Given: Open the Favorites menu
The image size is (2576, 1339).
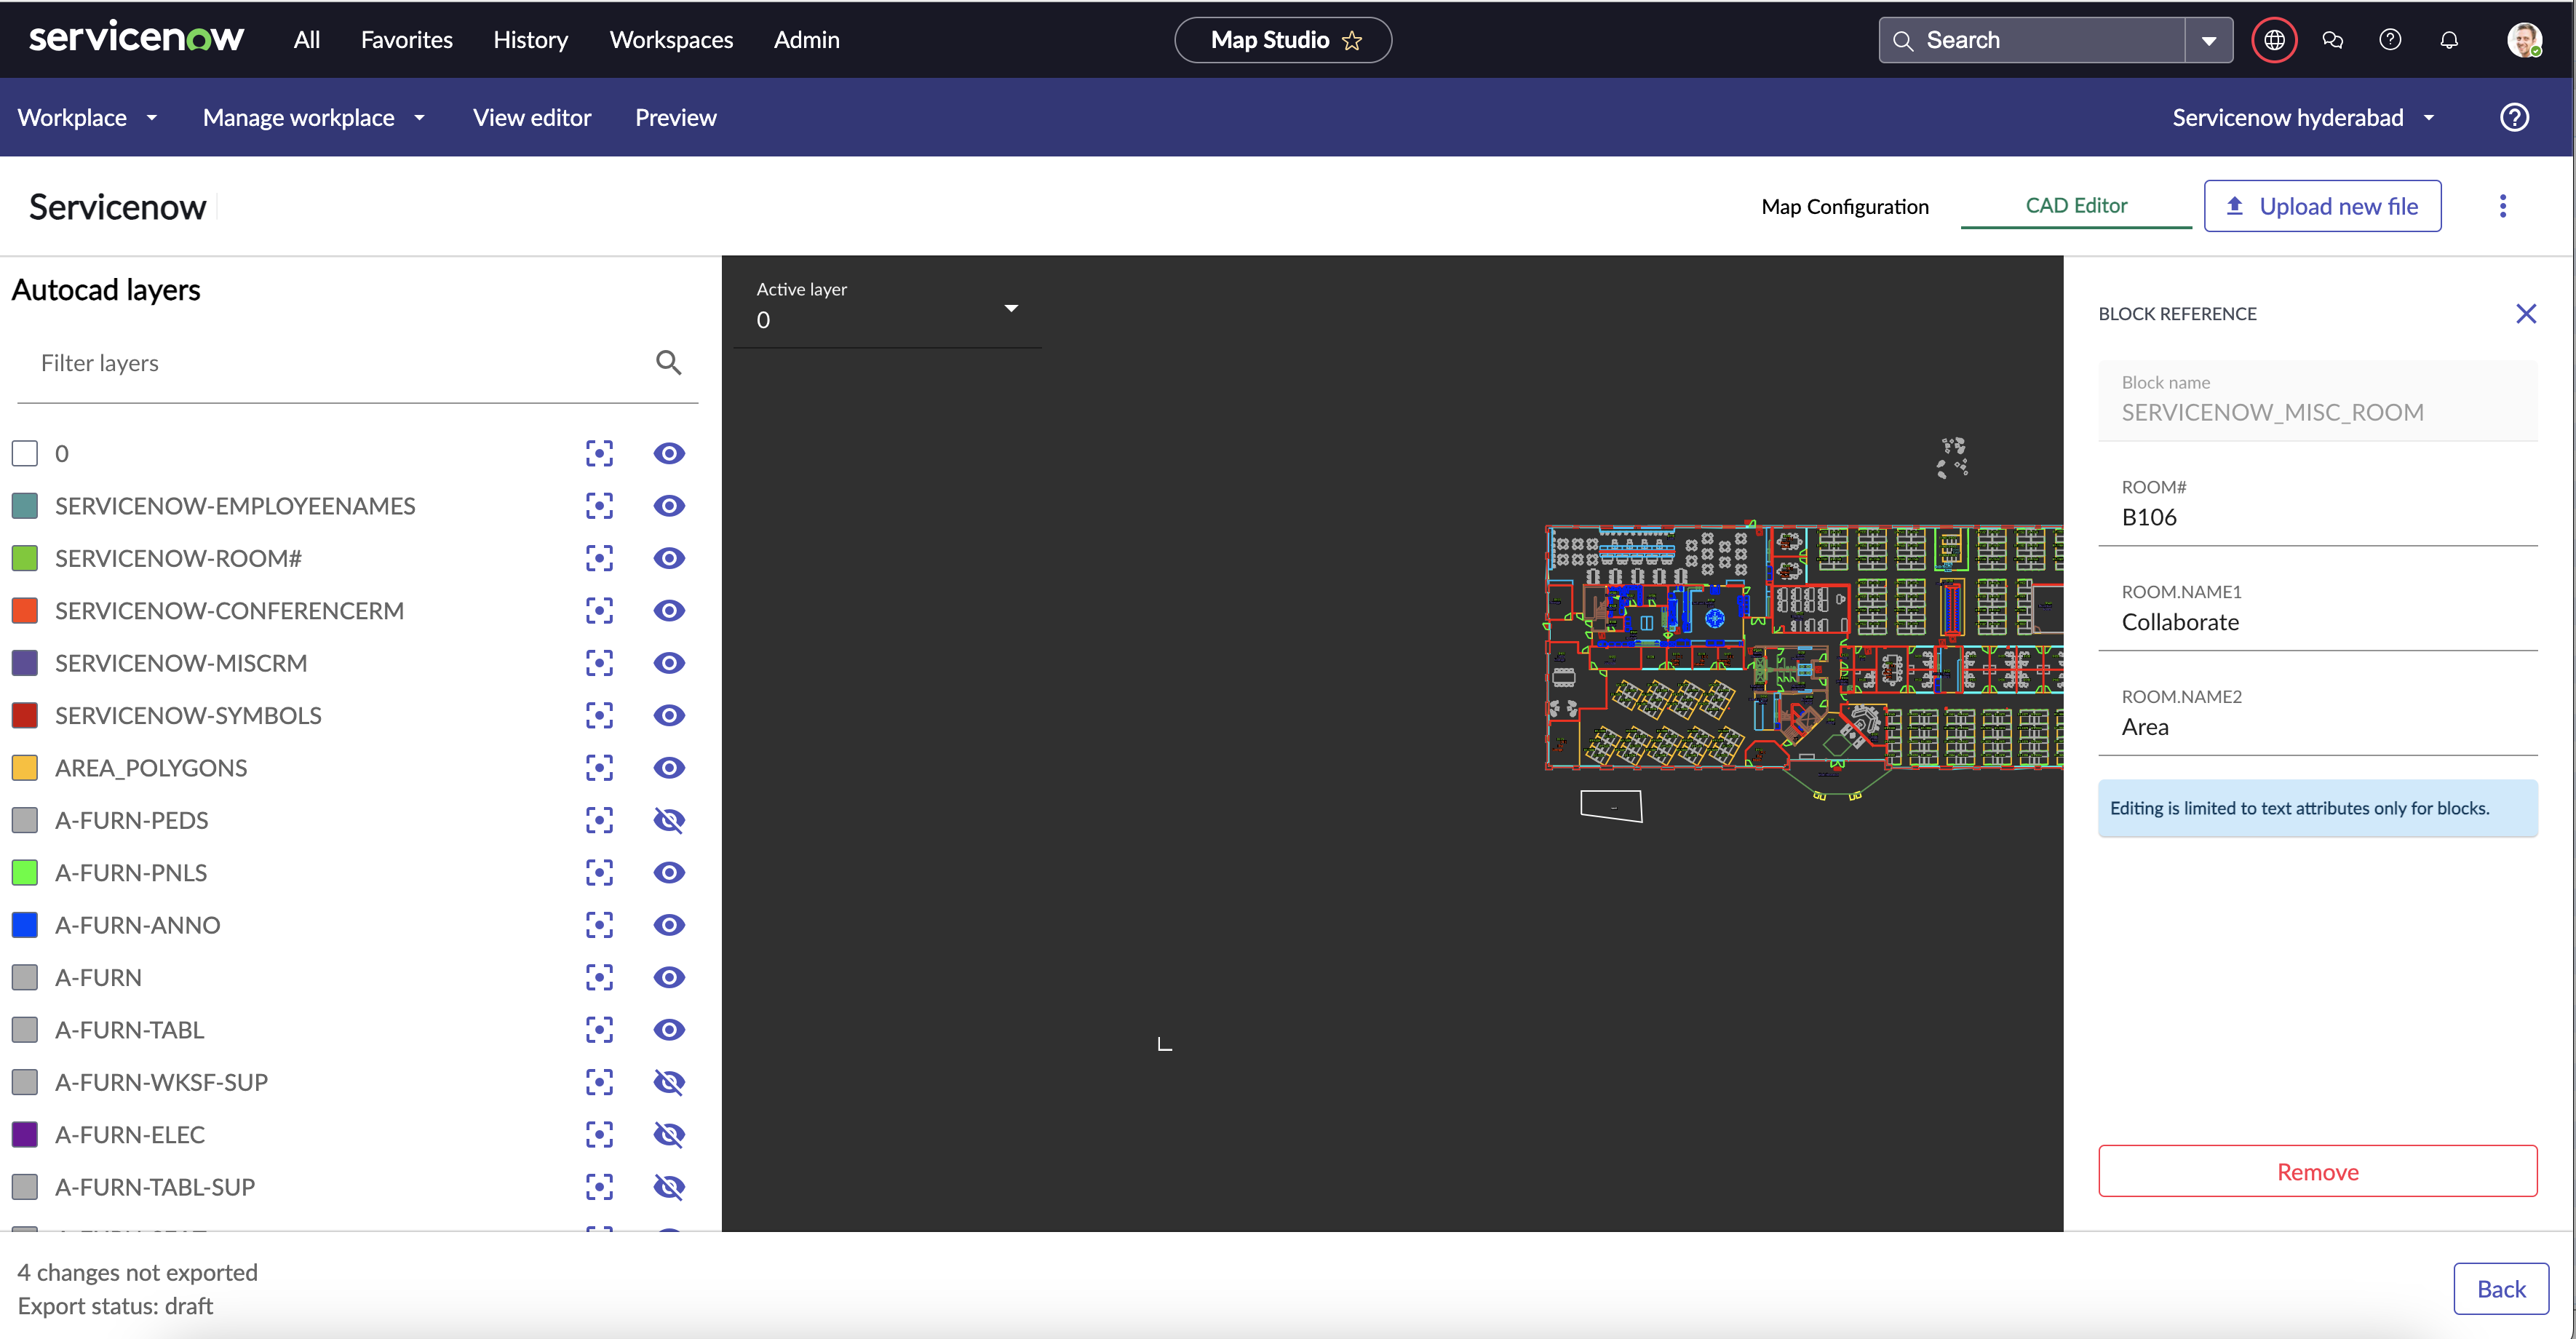Looking at the screenshot, I should (406, 40).
